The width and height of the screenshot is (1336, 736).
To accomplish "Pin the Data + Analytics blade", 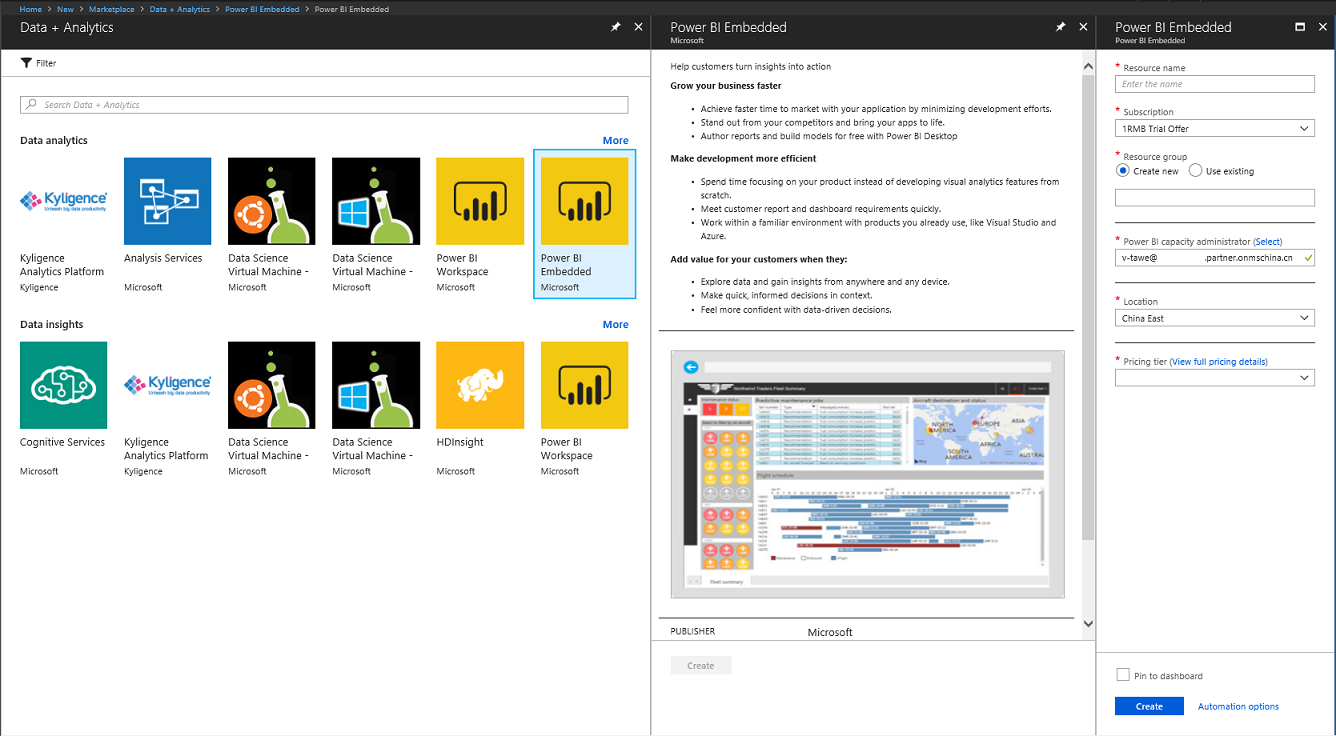I will coord(616,27).
